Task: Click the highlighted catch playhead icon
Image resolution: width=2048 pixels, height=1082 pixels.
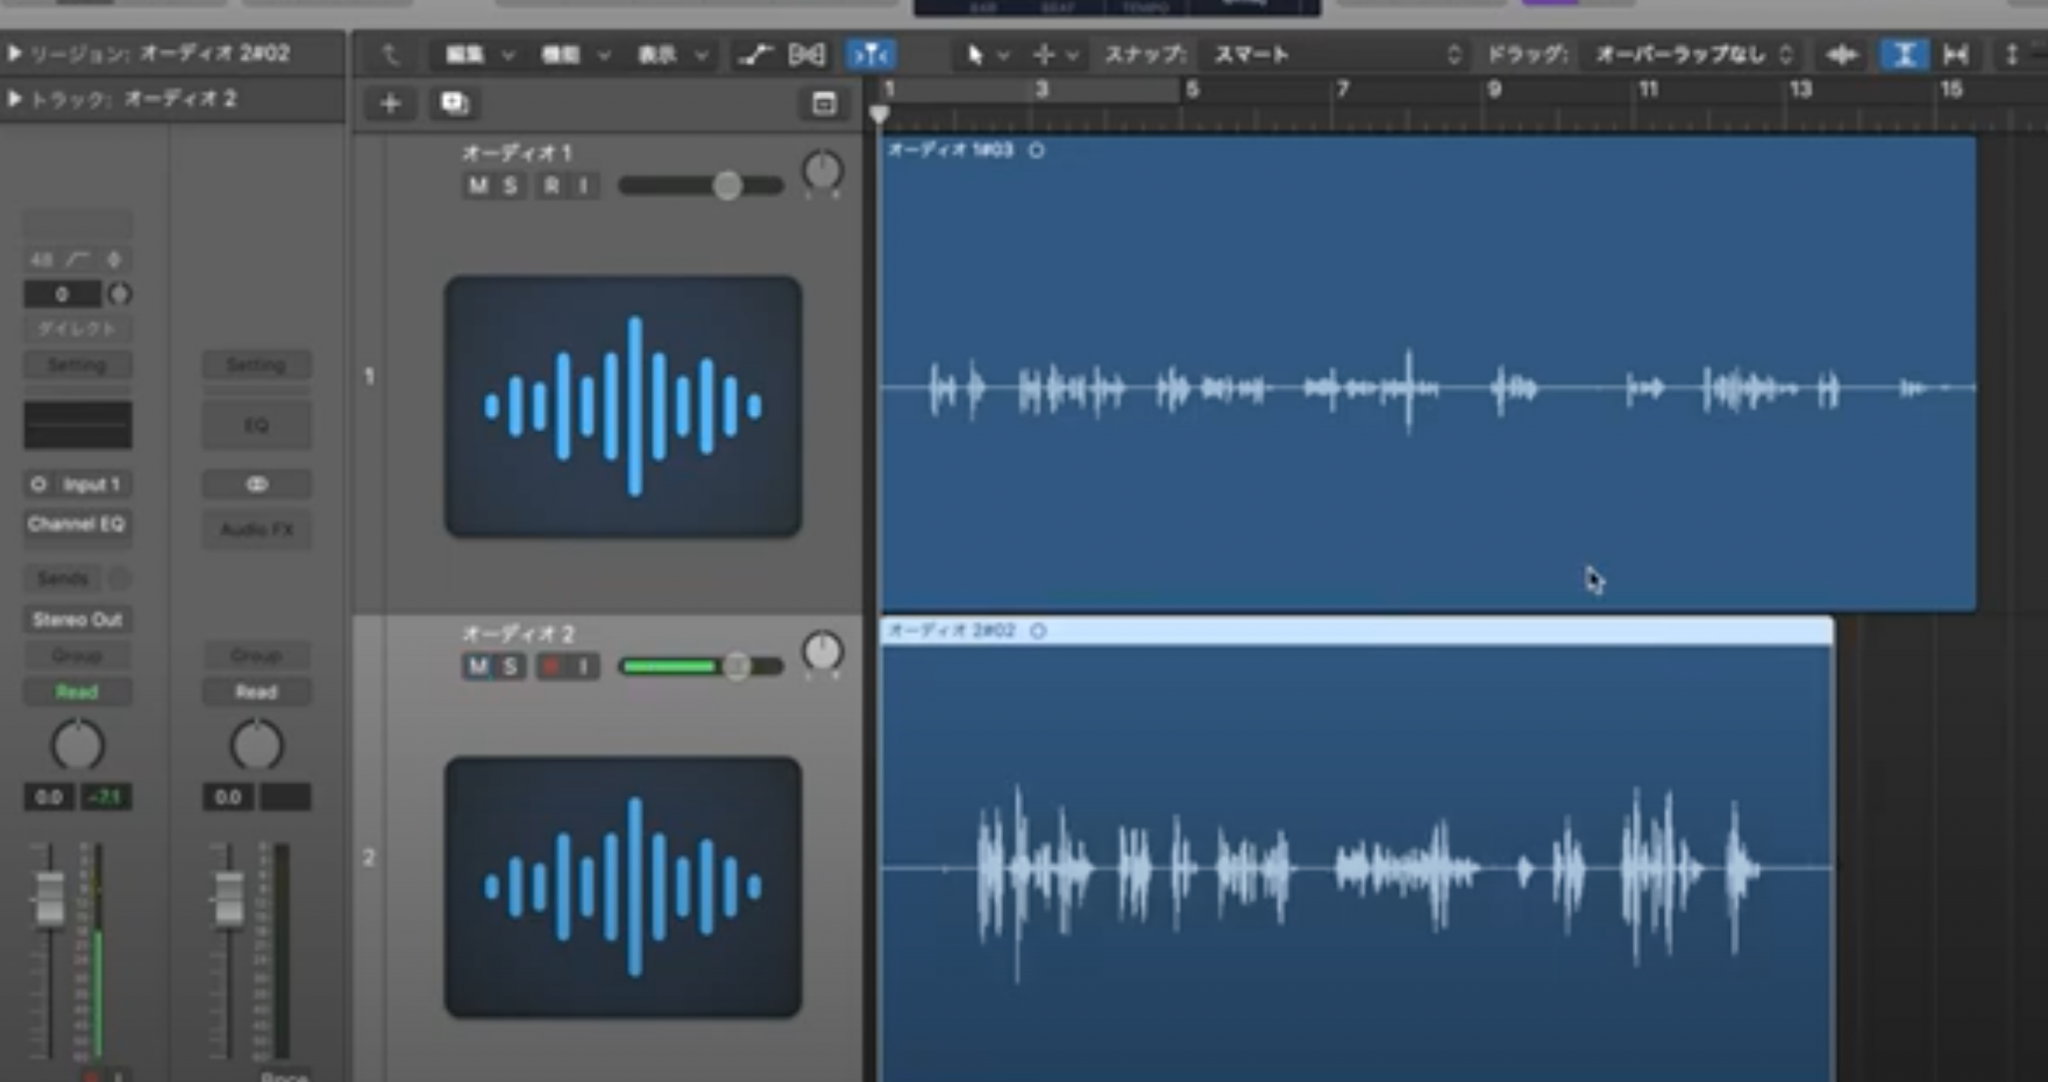Action: coord(870,55)
